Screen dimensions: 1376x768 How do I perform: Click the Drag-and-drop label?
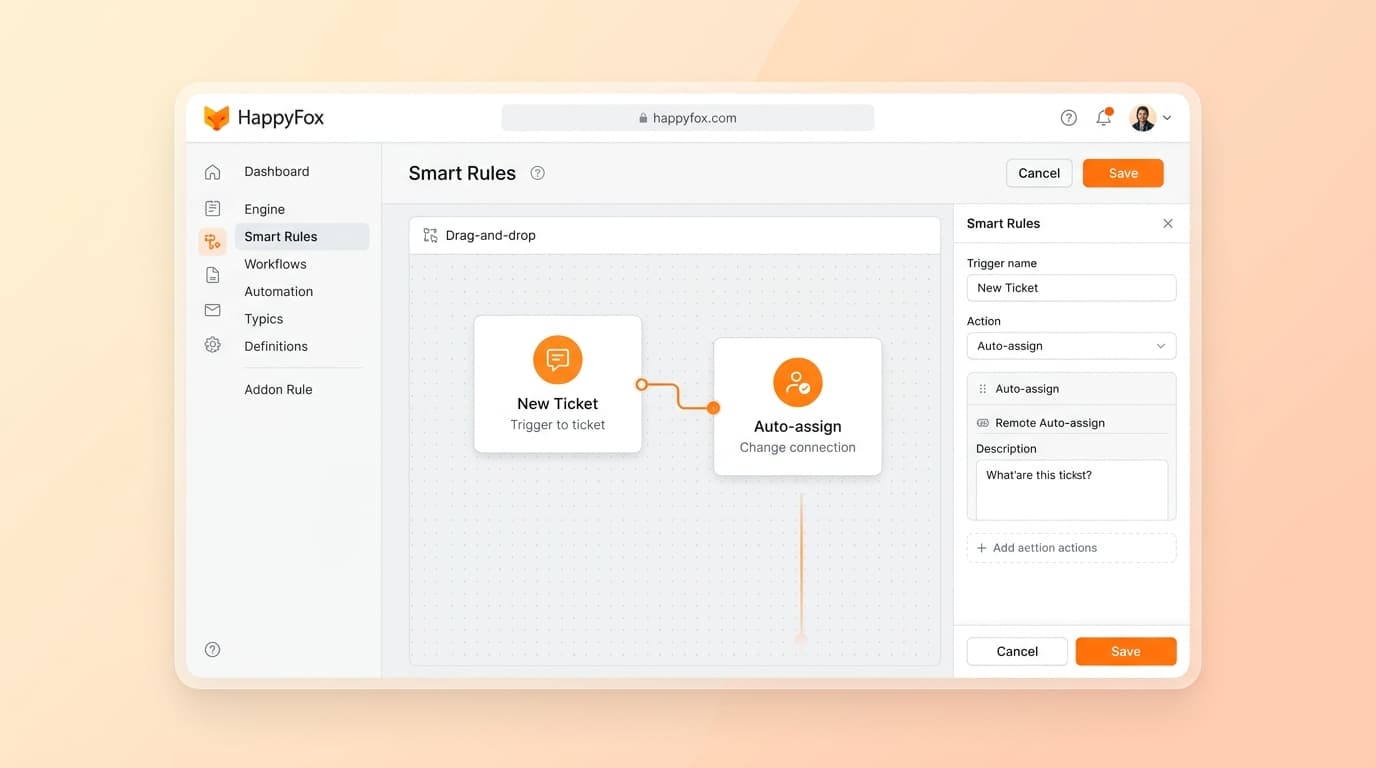coord(491,235)
